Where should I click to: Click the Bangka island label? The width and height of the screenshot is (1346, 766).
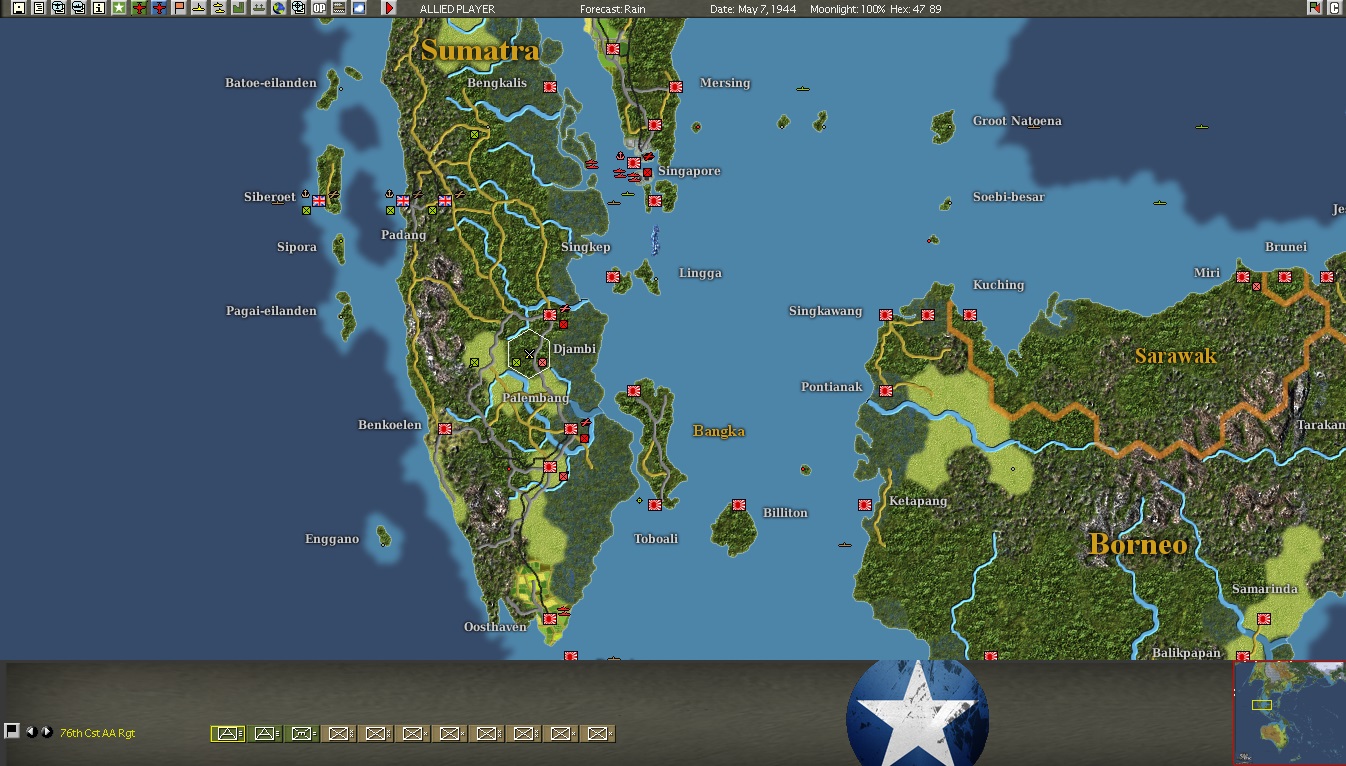pos(719,431)
